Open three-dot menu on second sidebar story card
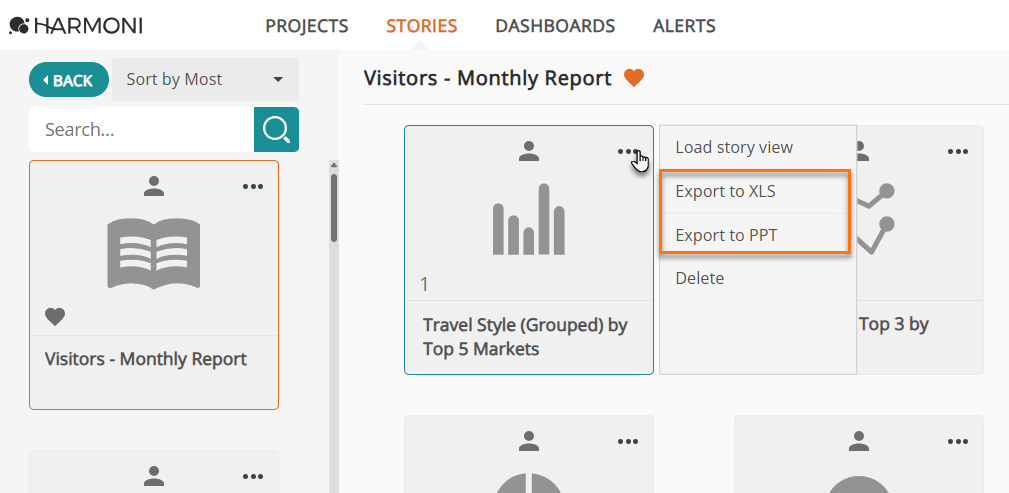1009x493 pixels. pos(253,476)
